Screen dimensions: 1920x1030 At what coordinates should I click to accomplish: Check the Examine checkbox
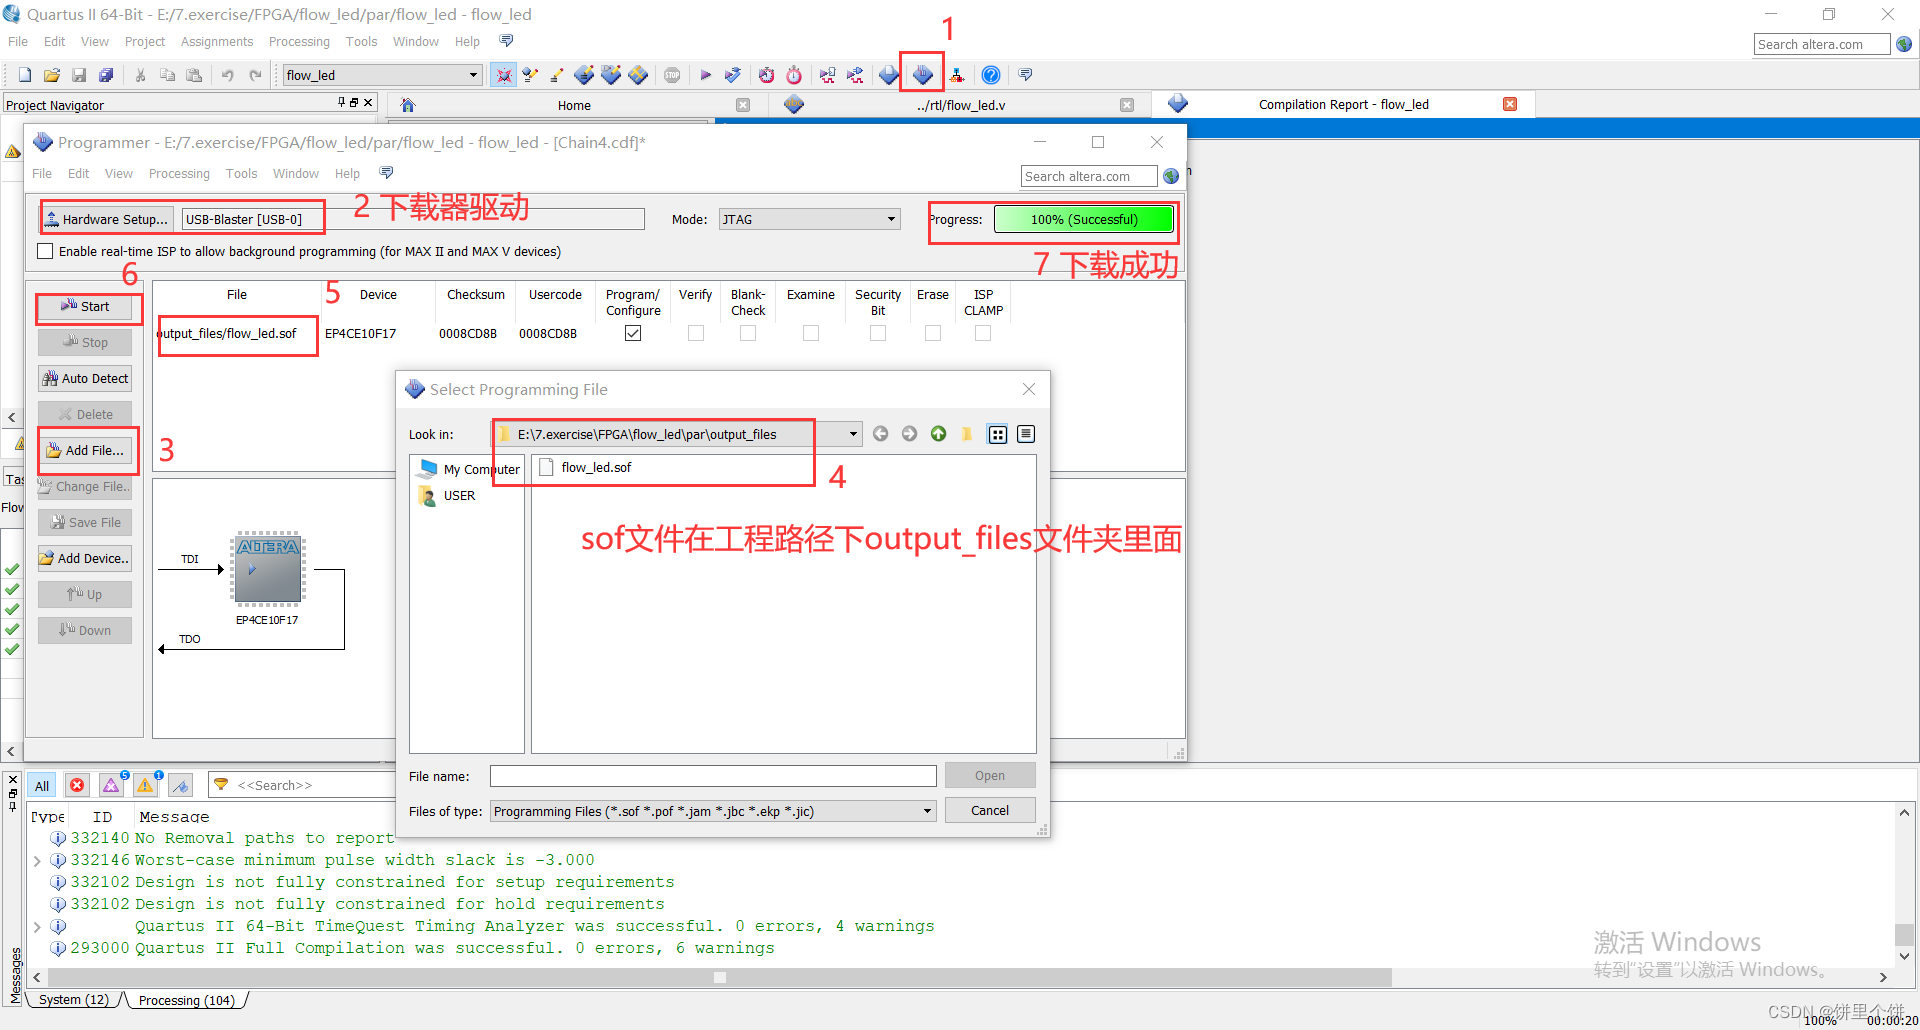coord(811,333)
